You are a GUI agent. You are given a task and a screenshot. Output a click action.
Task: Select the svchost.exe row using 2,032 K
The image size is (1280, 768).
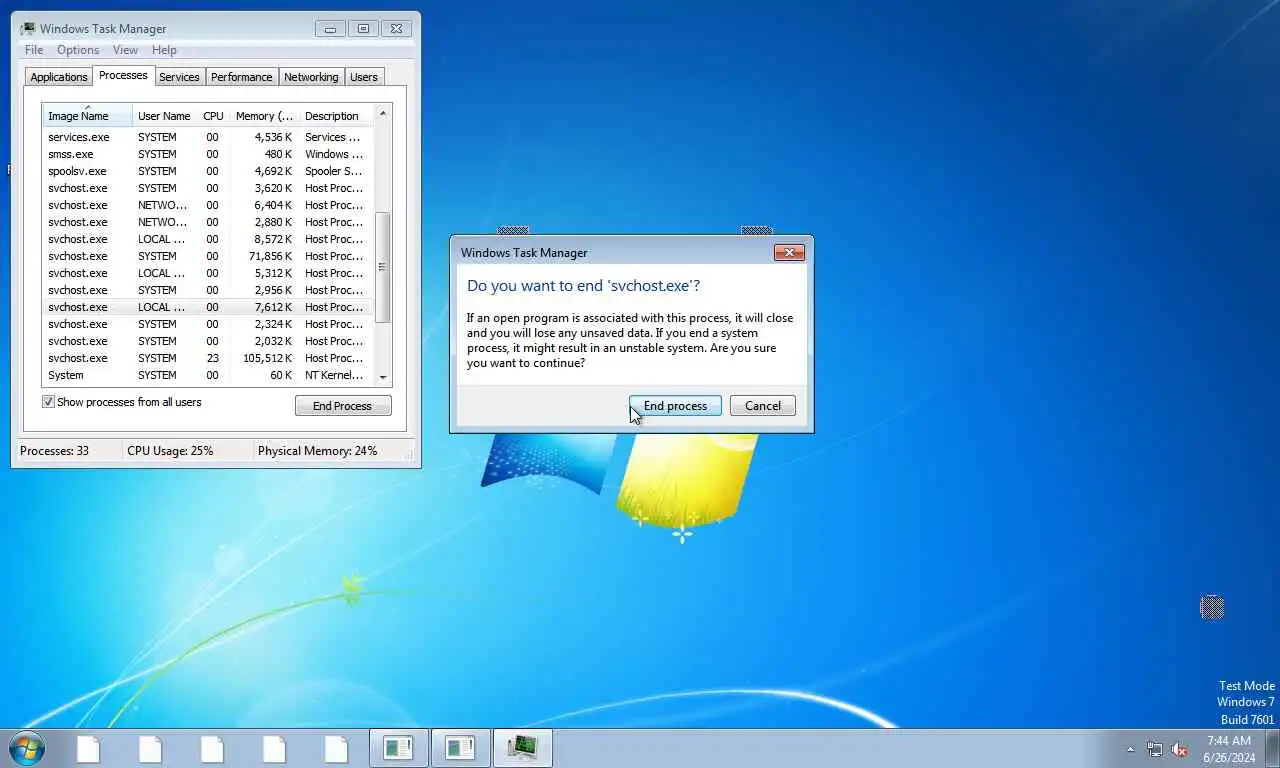coord(208,341)
